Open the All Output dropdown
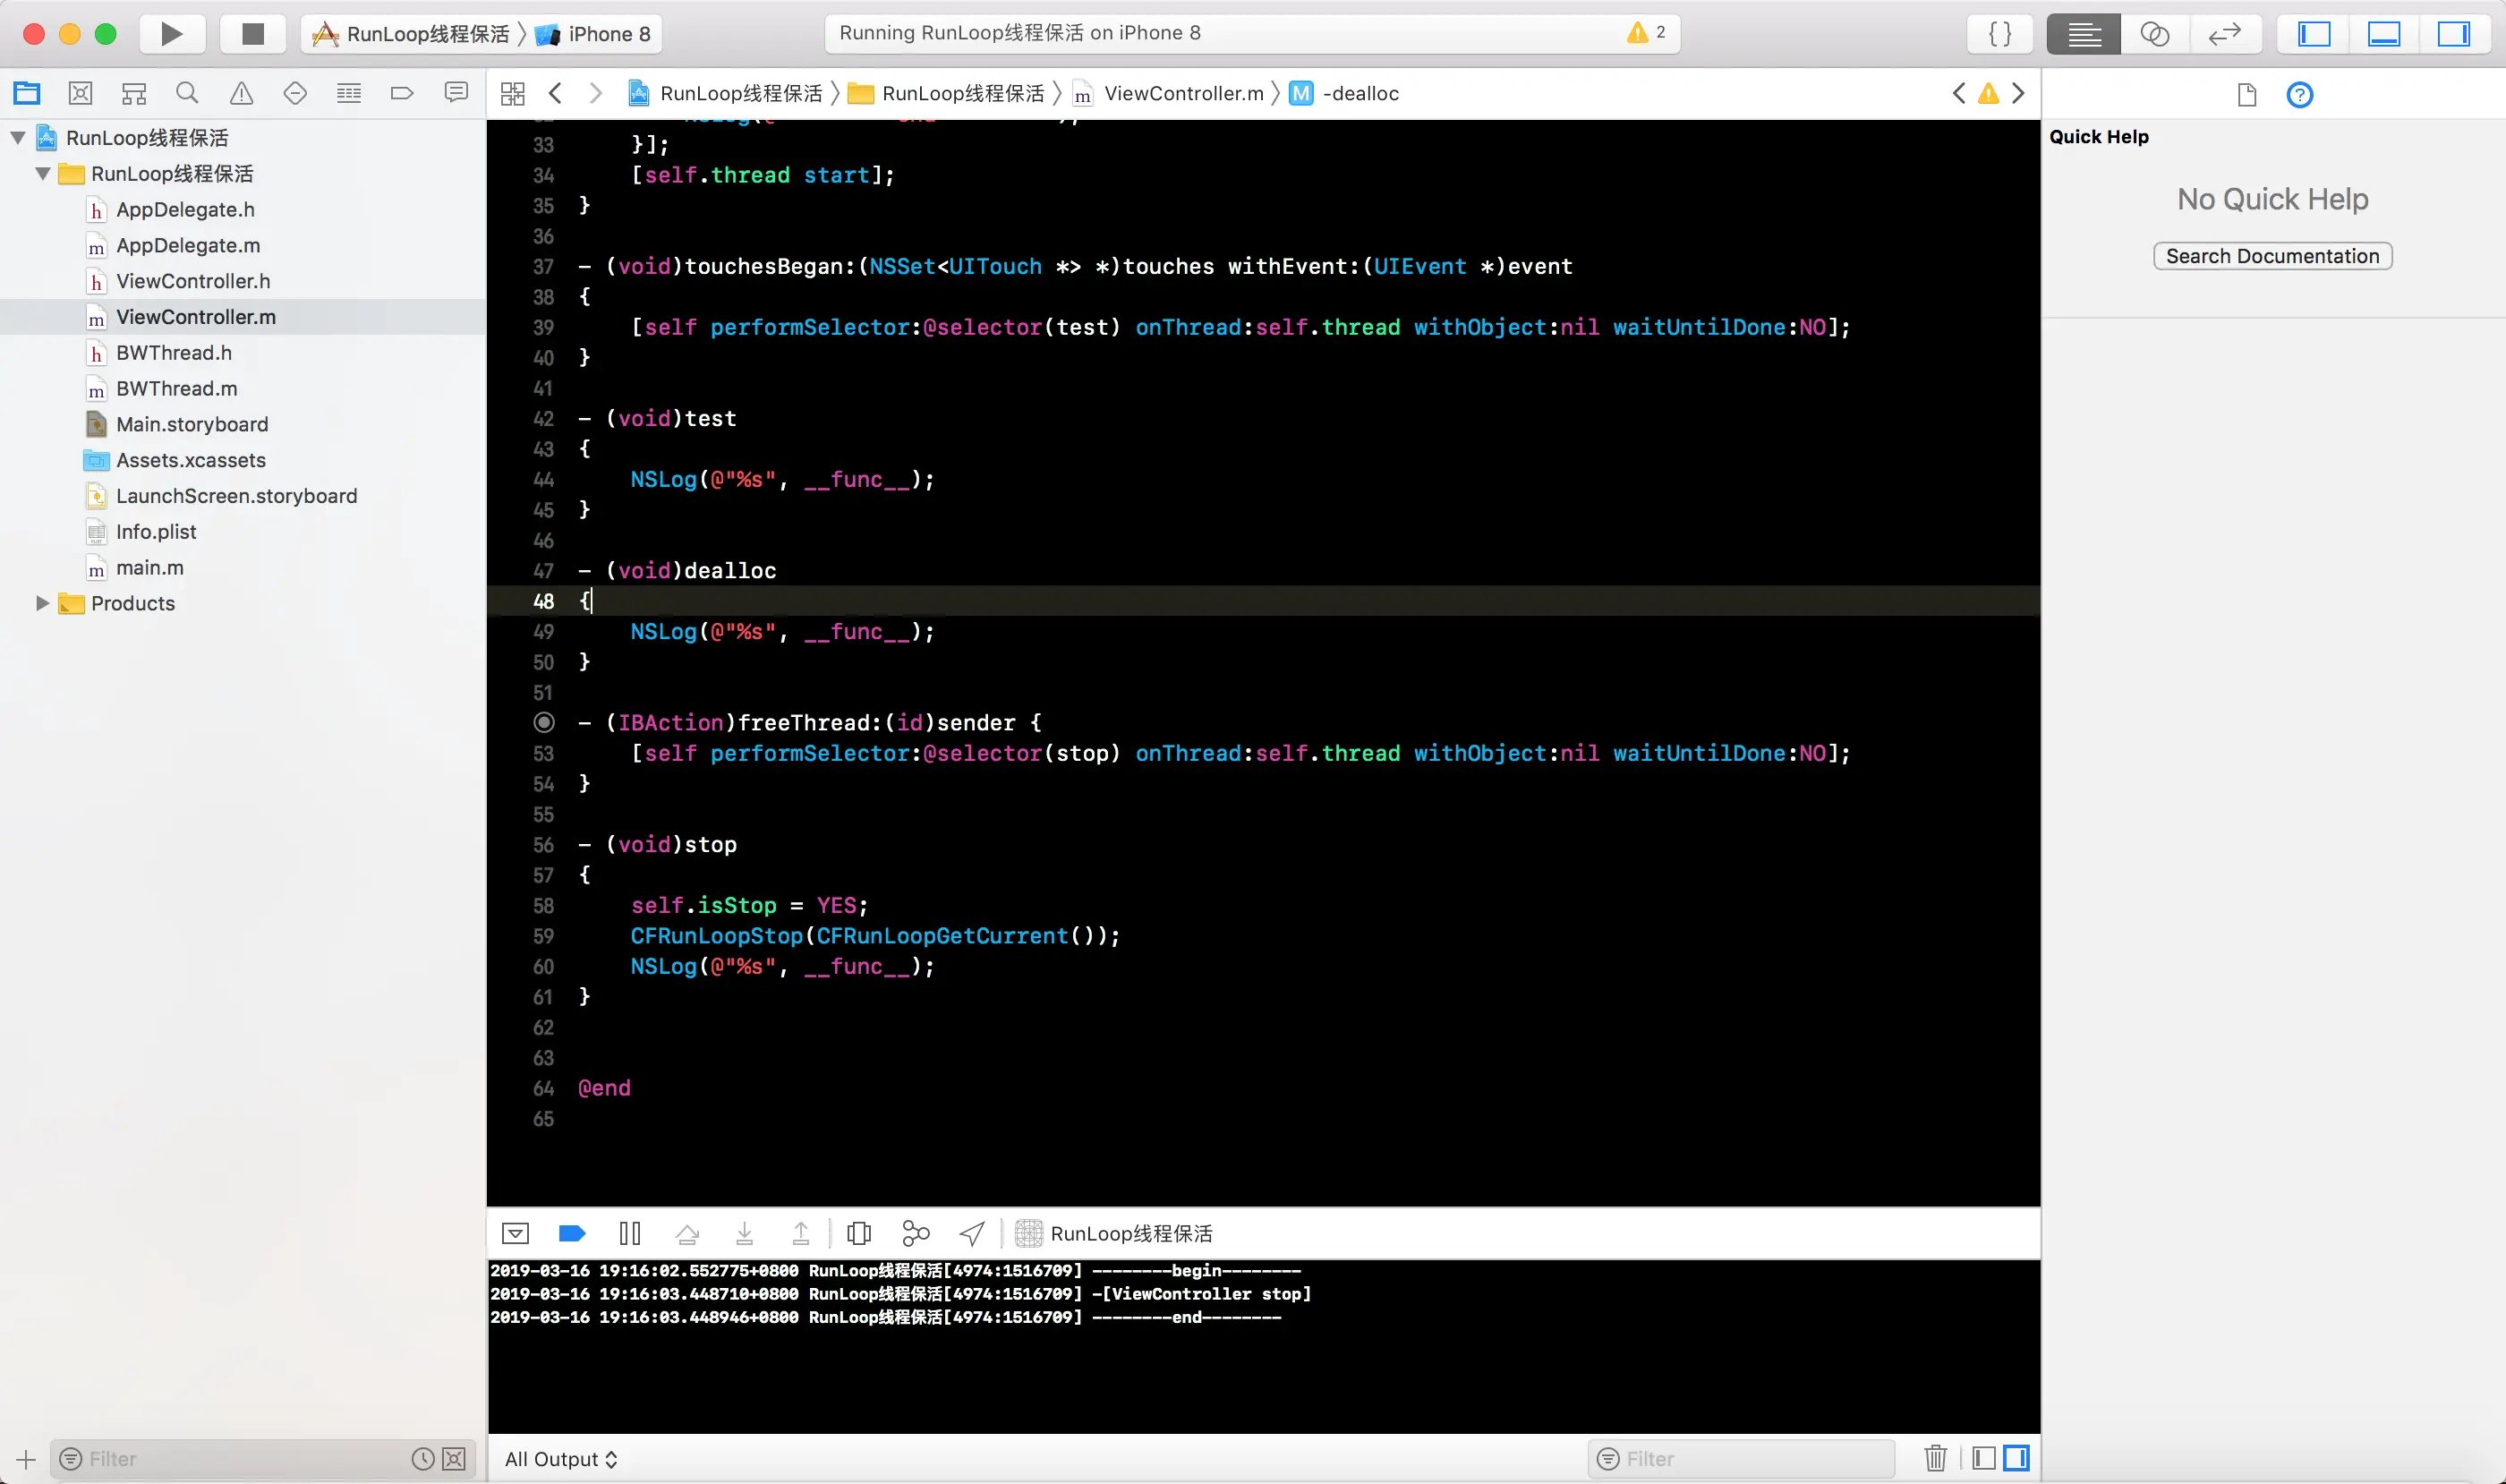The image size is (2506, 1484). pos(560,1459)
